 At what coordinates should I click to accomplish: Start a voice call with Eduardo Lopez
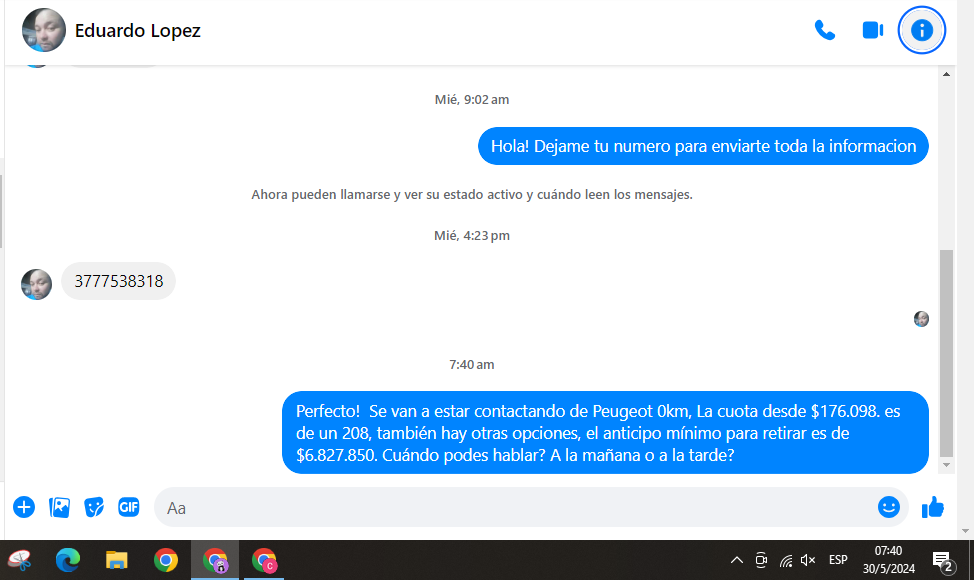point(825,30)
